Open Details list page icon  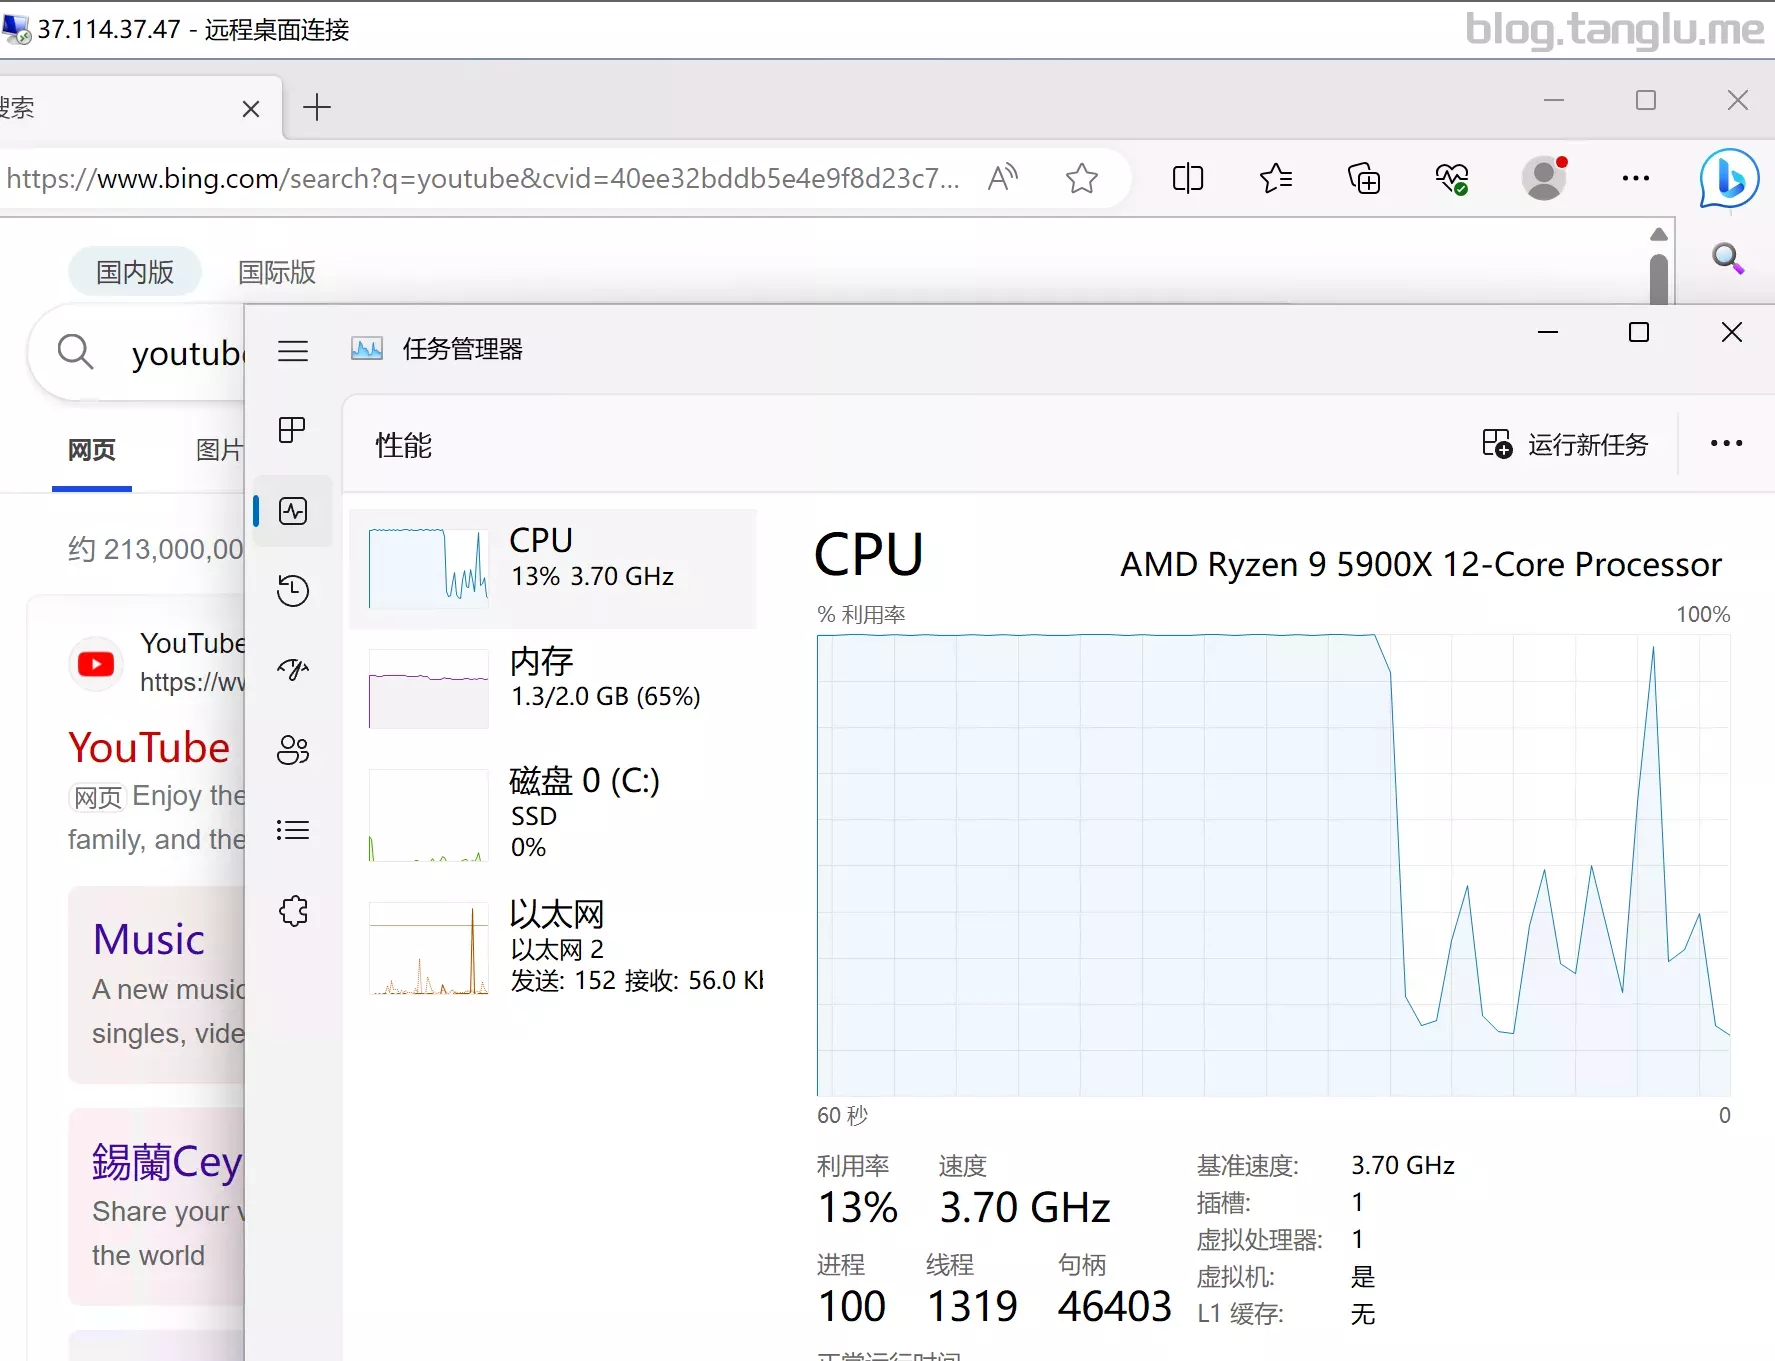point(293,830)
